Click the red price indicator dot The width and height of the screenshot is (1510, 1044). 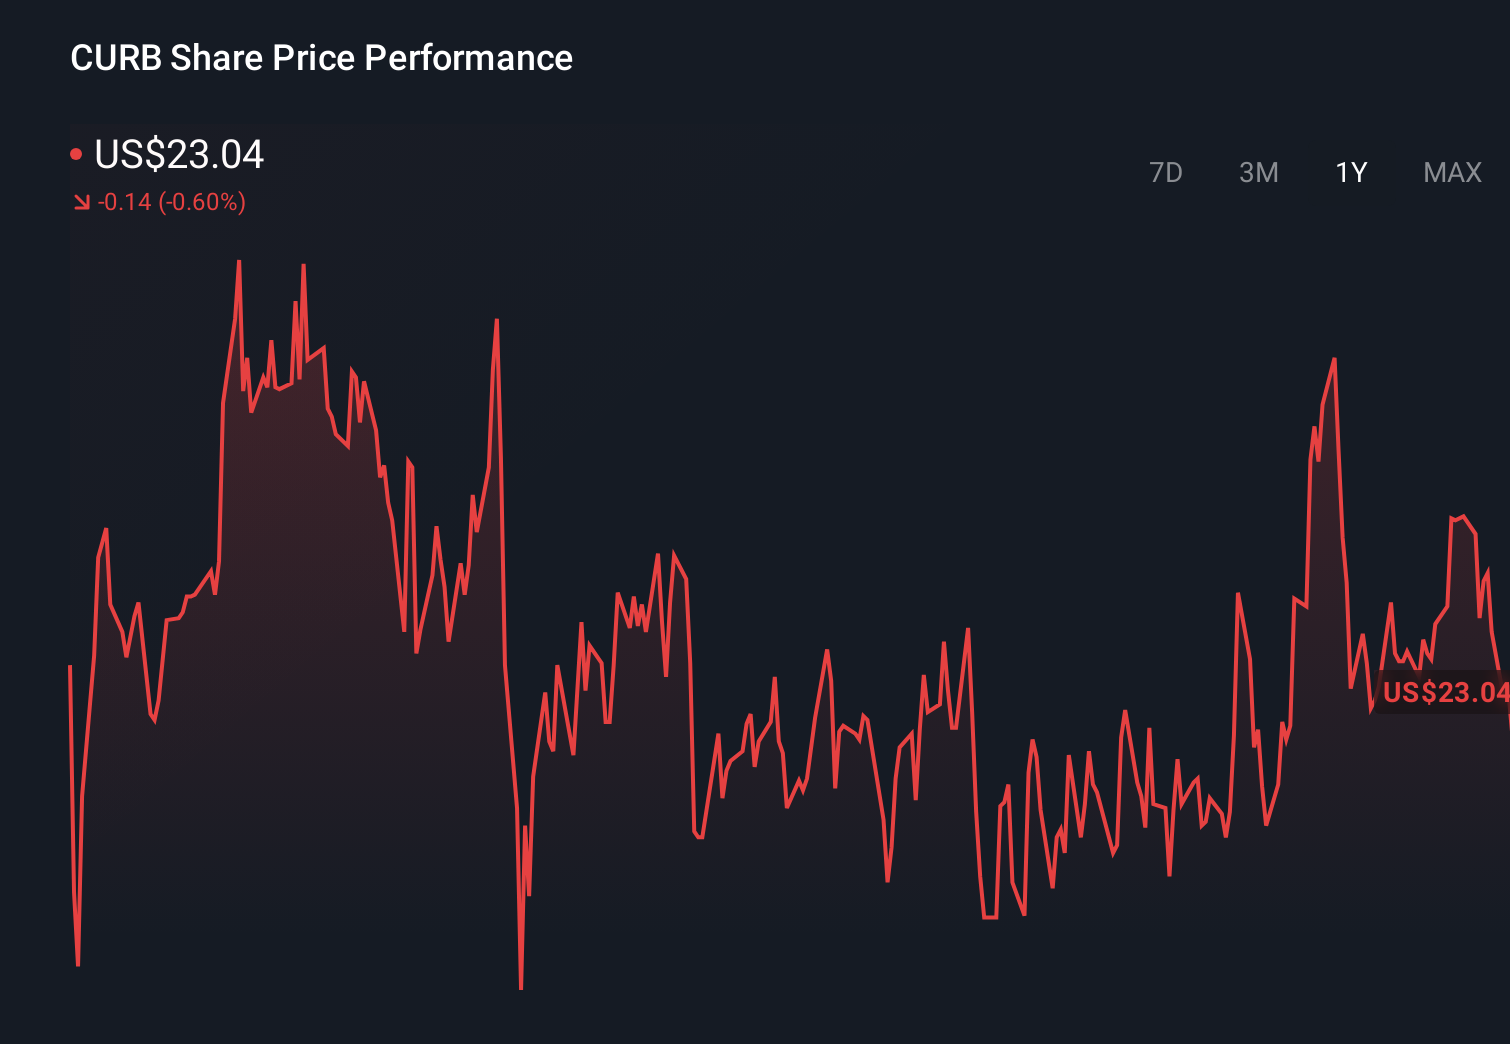76,152
